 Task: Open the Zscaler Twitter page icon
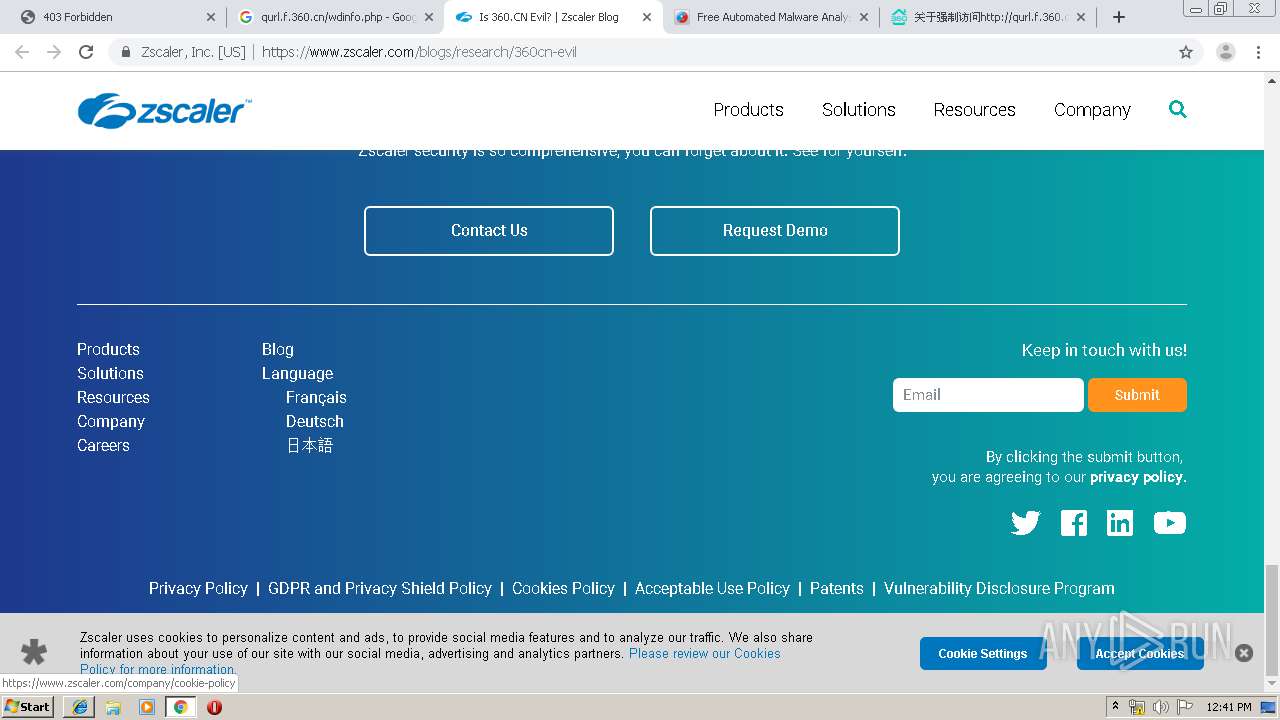(x=1025, y=523)
